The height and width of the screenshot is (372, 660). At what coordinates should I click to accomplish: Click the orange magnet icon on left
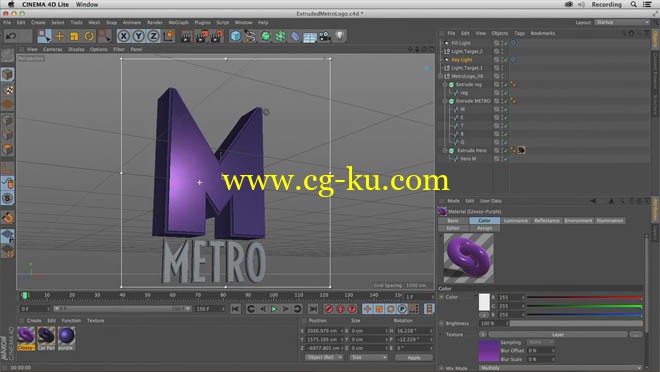point(8,218)
